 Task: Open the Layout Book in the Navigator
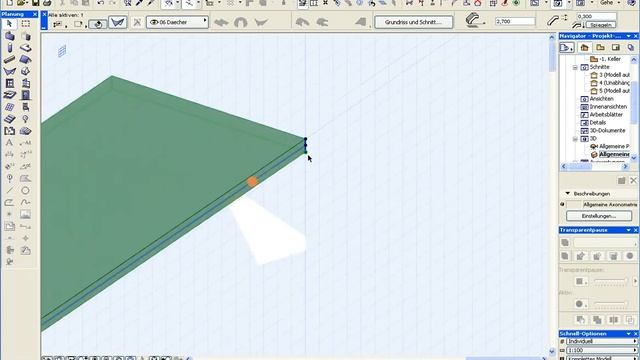(616, 48)
